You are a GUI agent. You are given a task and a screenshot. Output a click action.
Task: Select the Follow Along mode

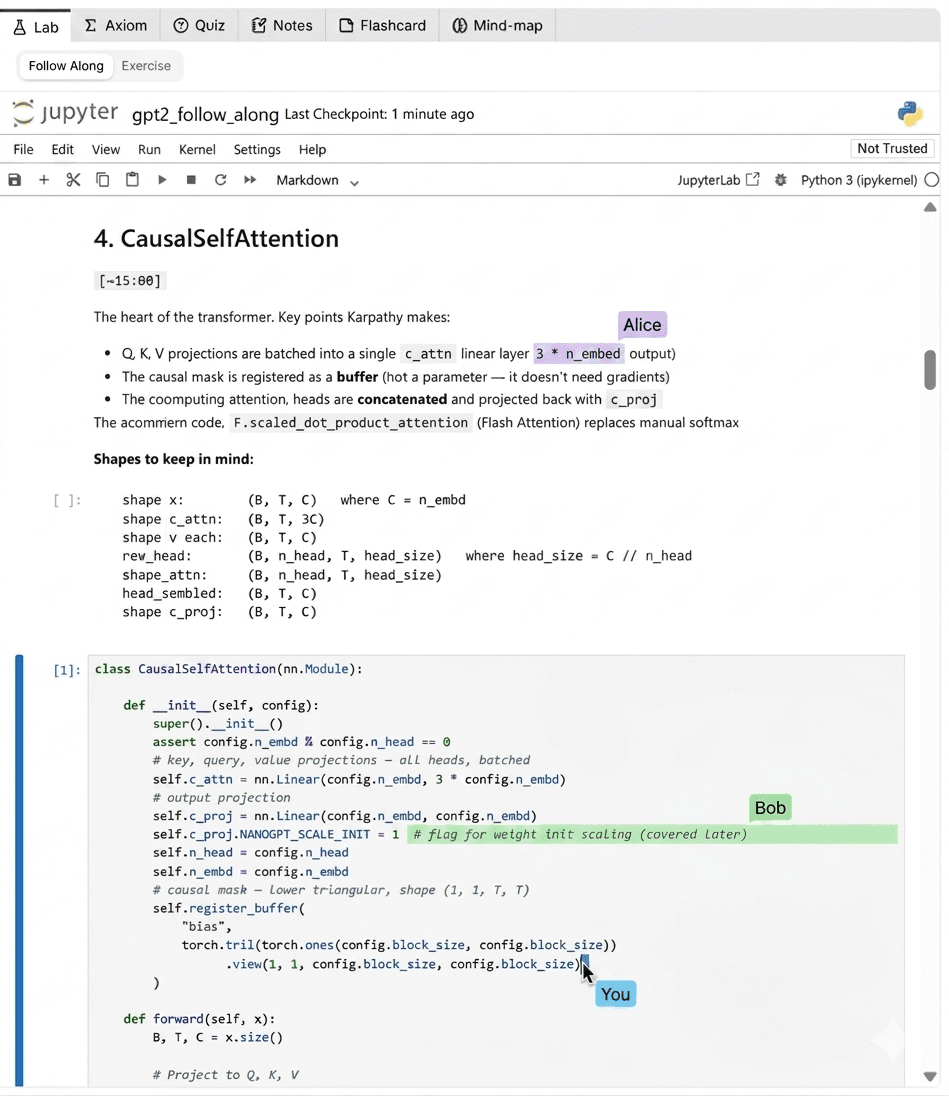[x=66, y=66]
